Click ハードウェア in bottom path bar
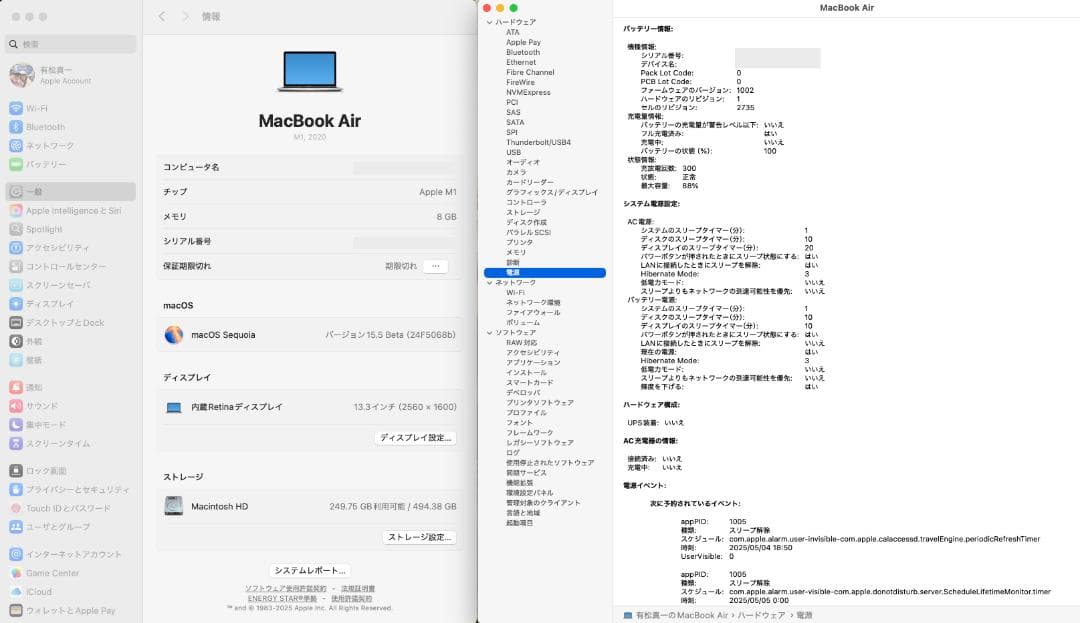 760,615
